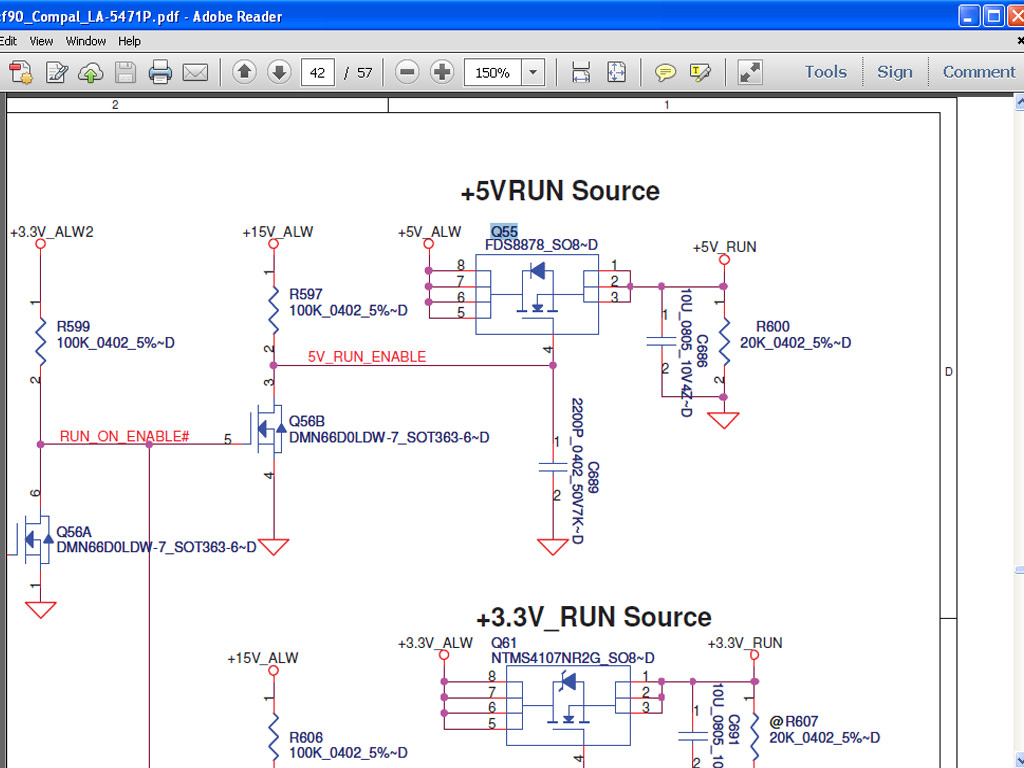1024x768 pixels.
Task: Click the C686 capacitor label
Action: (x=701, y=351)
